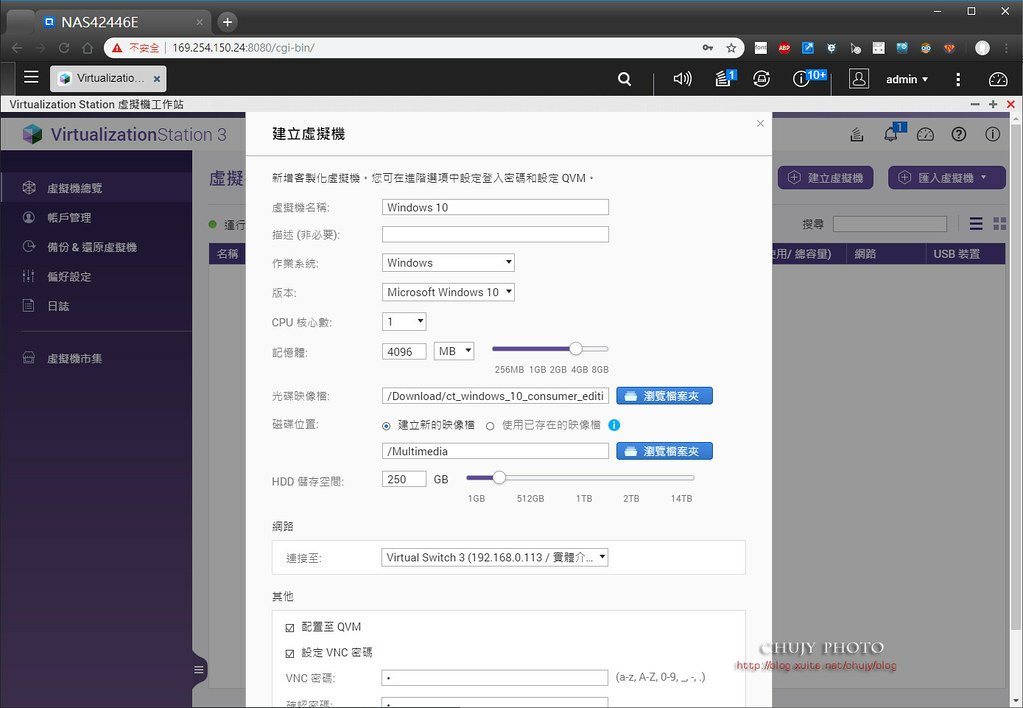This screenshot has height=708, width=1023.
Task: Select 使用已存在的映像檔 radio option
Action: pos(490,426)
